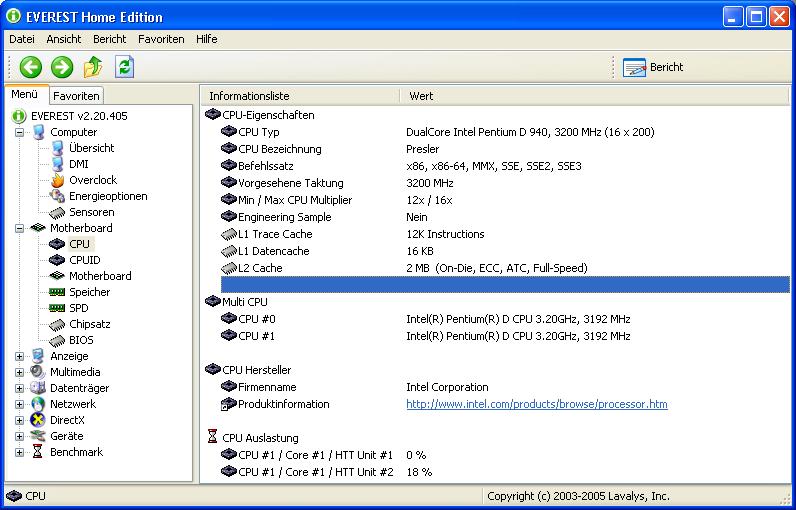Click the window title bar app icon
796x510 pixels.
click(14, 16)
